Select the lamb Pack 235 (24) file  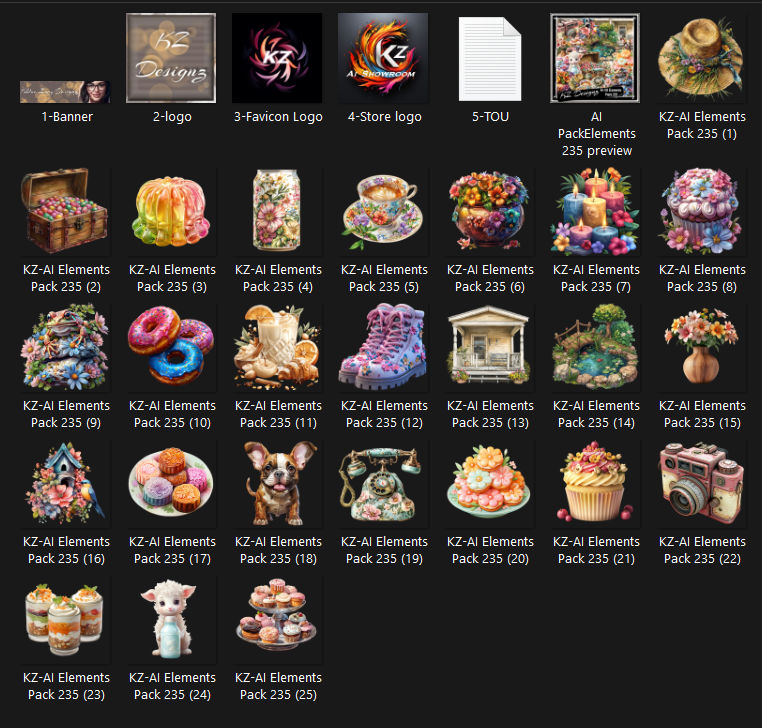click(171, 618)
